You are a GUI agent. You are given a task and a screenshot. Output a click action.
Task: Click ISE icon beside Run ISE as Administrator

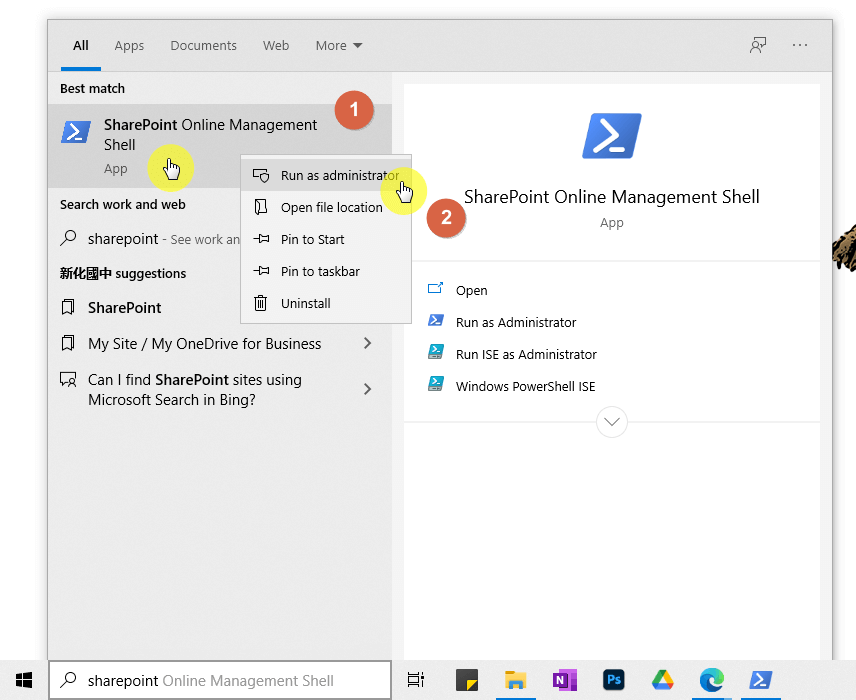point(436,352)
